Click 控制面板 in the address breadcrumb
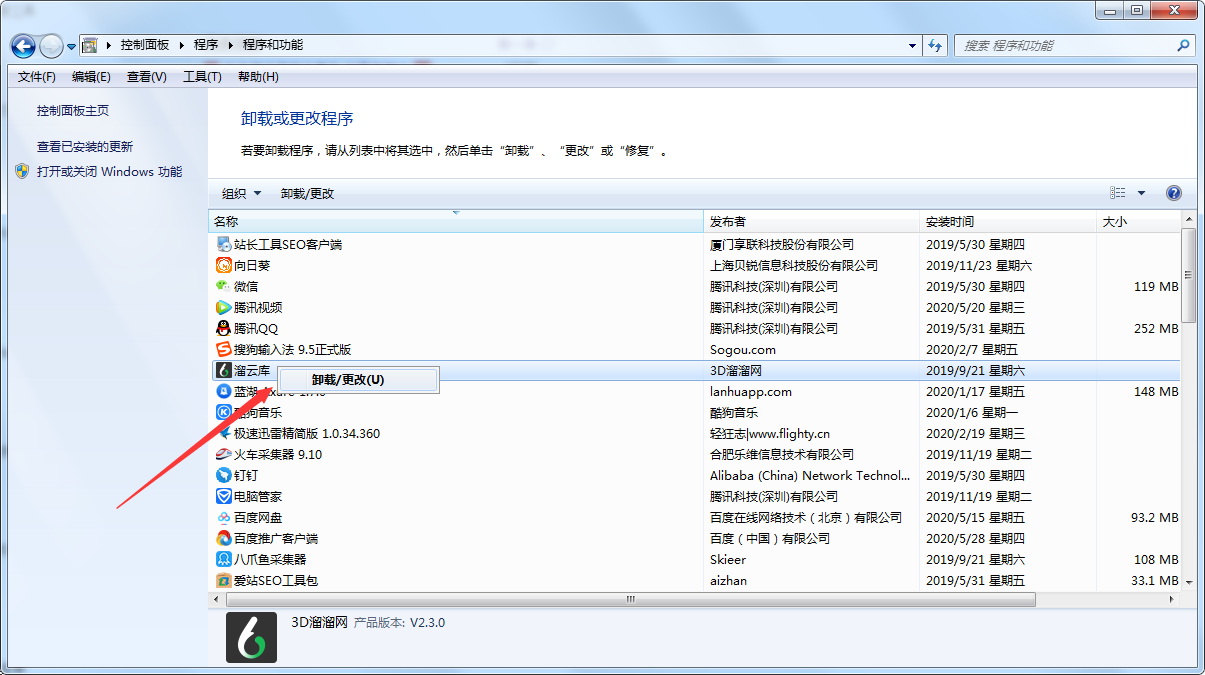The height and width of the screenshot is (675, 1205). (x=145, y=45)
